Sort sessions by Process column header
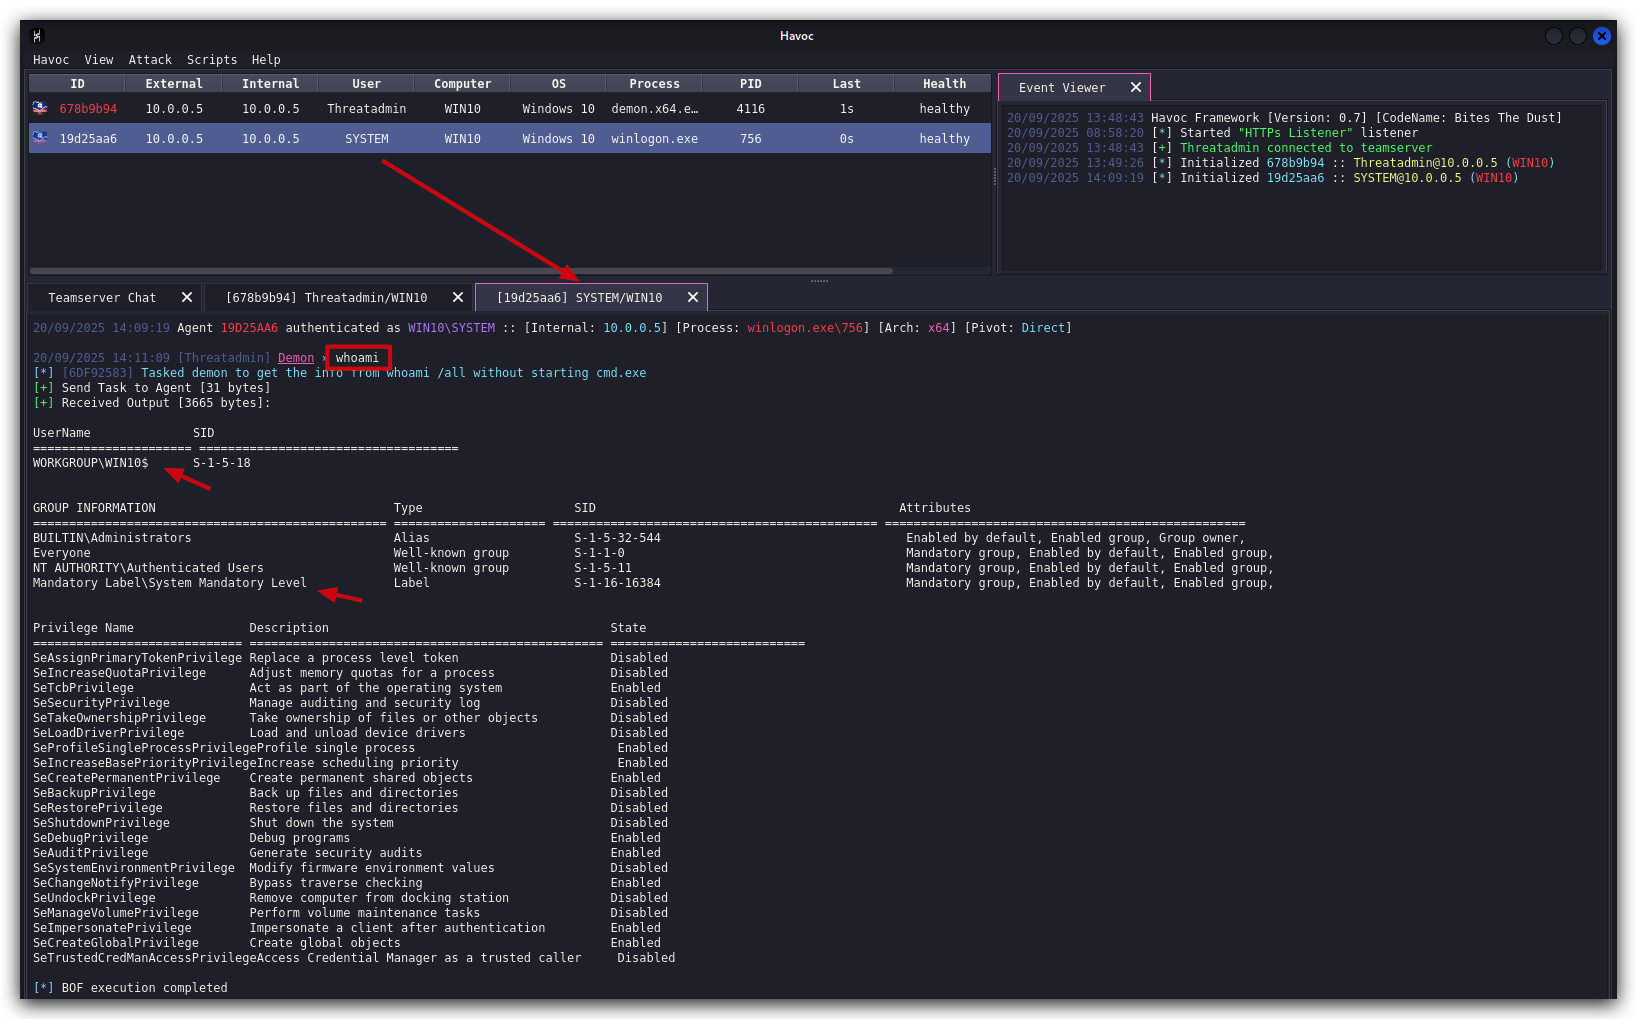1637x1019 pixels. tap(655, 84)
